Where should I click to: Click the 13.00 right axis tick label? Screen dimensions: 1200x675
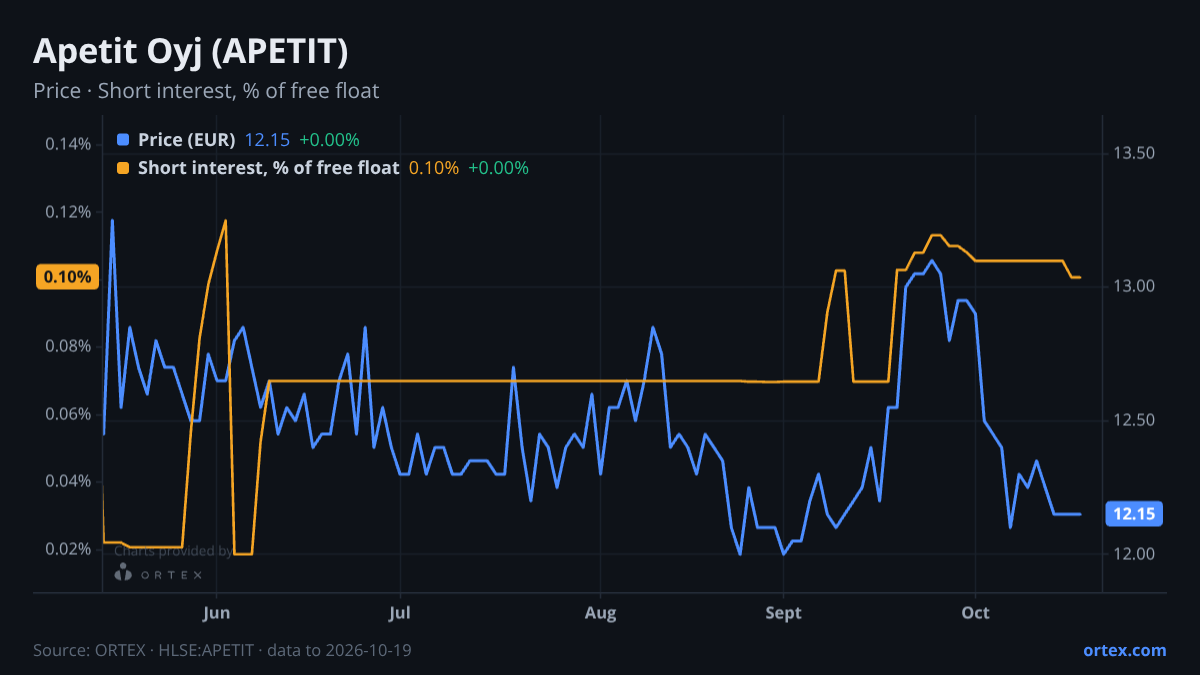(x=1134, y=287)
